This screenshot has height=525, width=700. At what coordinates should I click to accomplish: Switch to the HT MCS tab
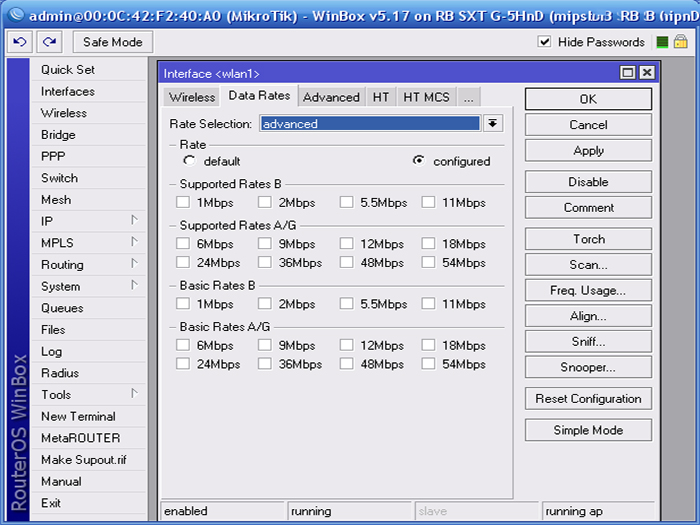[426, 97]
